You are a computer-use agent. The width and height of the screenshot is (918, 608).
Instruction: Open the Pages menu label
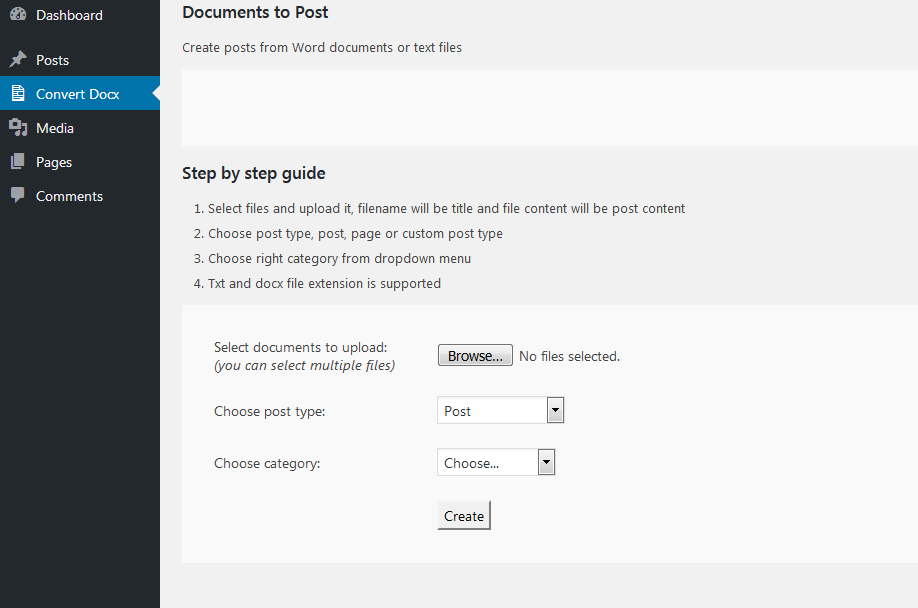pyautogui.click(x=54, y=163)
